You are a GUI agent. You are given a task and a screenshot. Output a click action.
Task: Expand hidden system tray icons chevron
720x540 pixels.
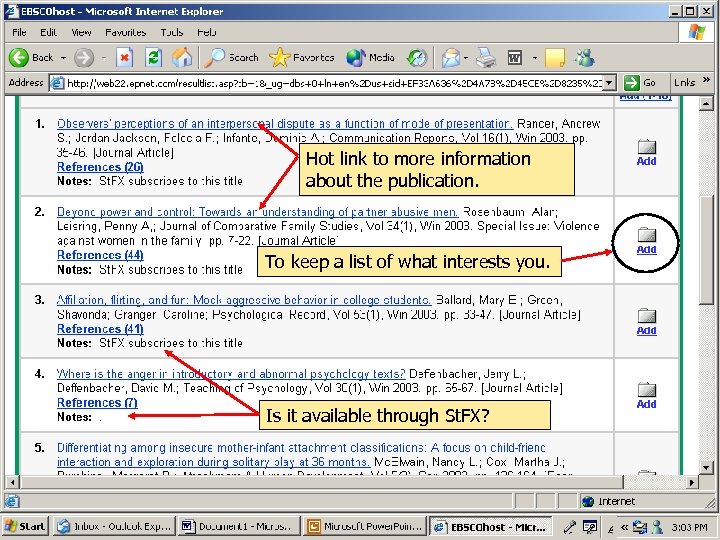[624, 527]
